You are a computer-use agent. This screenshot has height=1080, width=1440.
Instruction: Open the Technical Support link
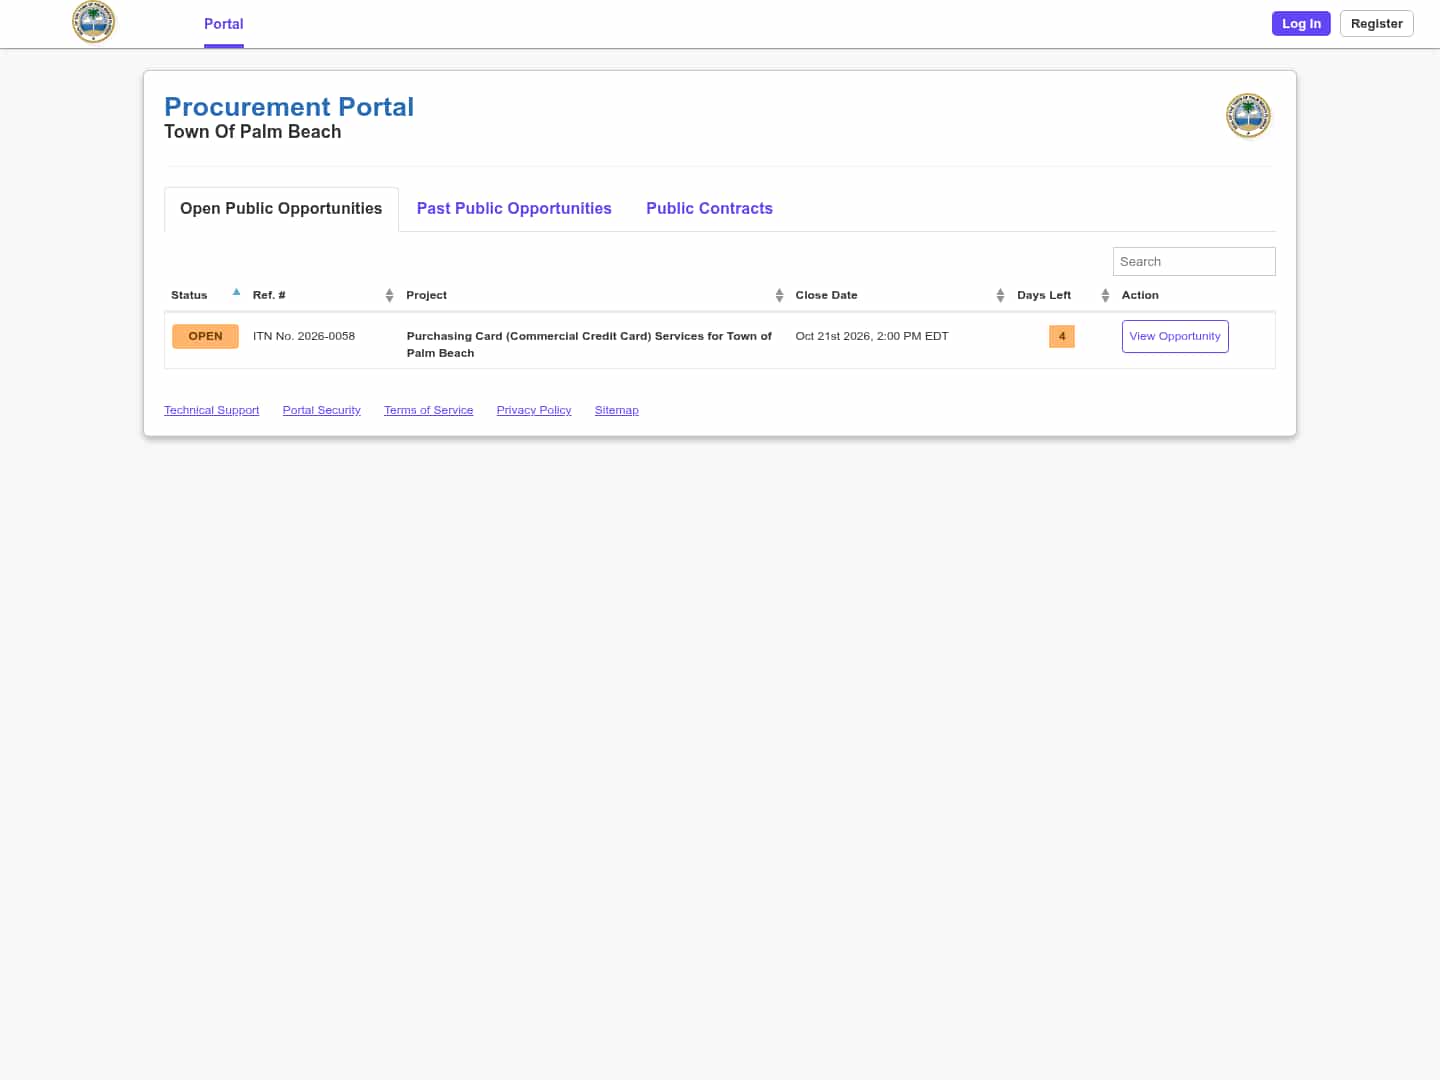click(211, 410)
